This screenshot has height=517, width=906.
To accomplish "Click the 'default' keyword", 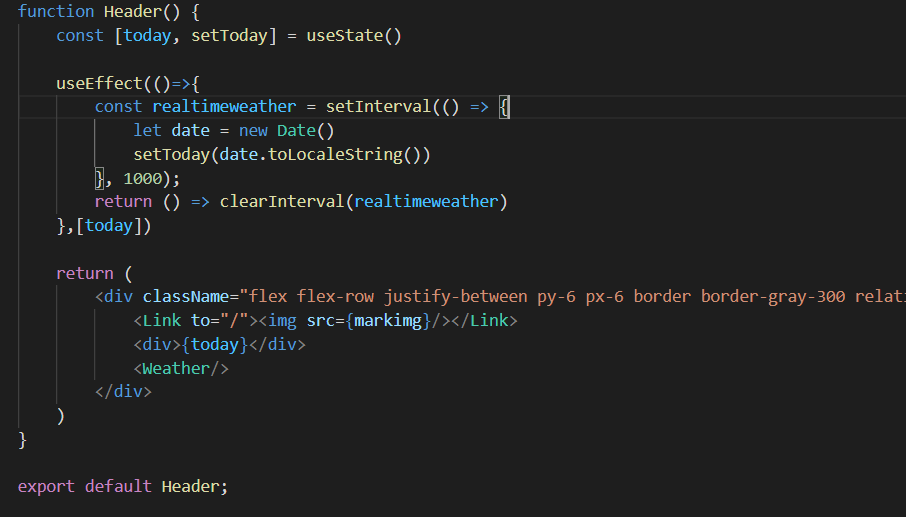I will tap(118, 486).
